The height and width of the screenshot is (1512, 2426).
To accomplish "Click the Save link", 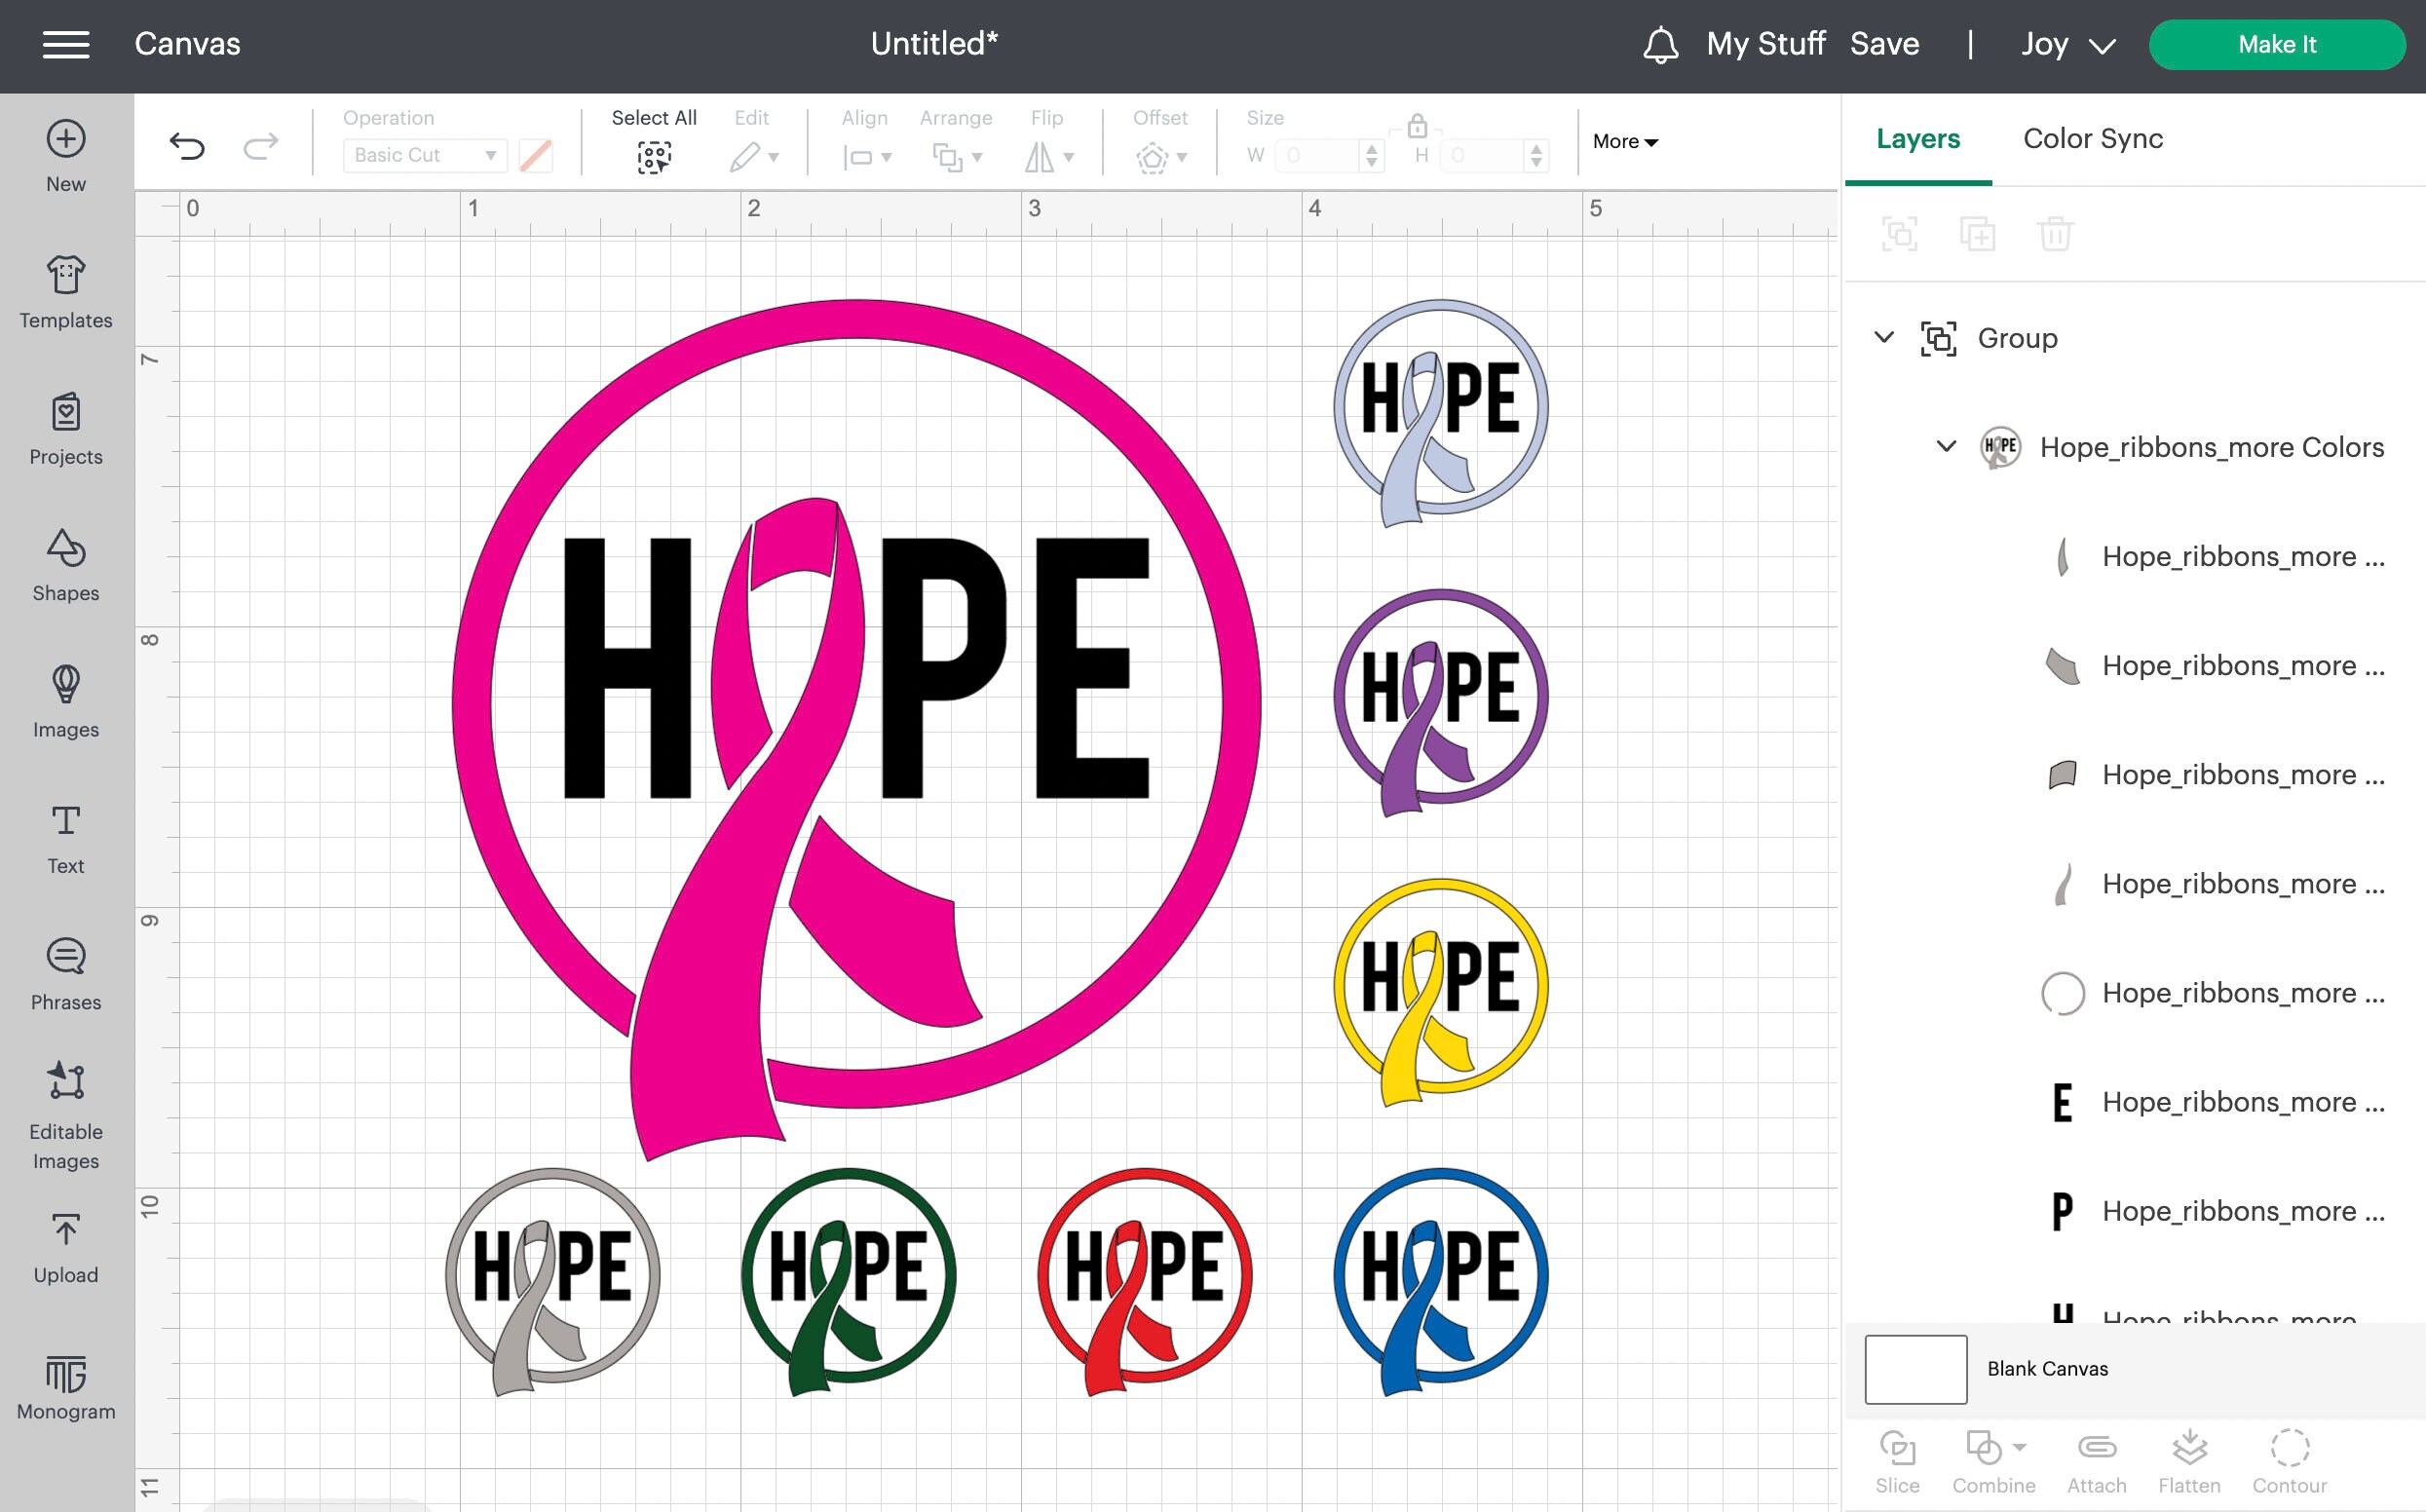I will click(1885, 44).
